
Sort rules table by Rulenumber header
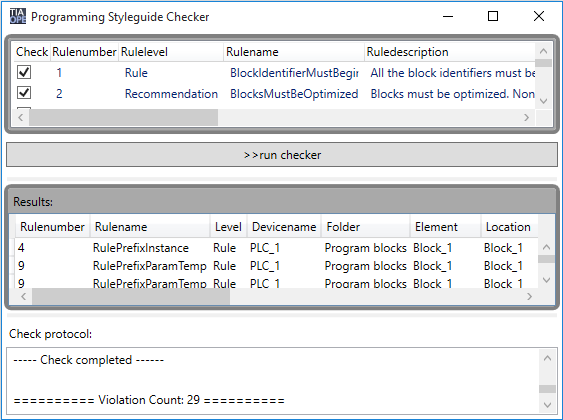click(84, 52)
